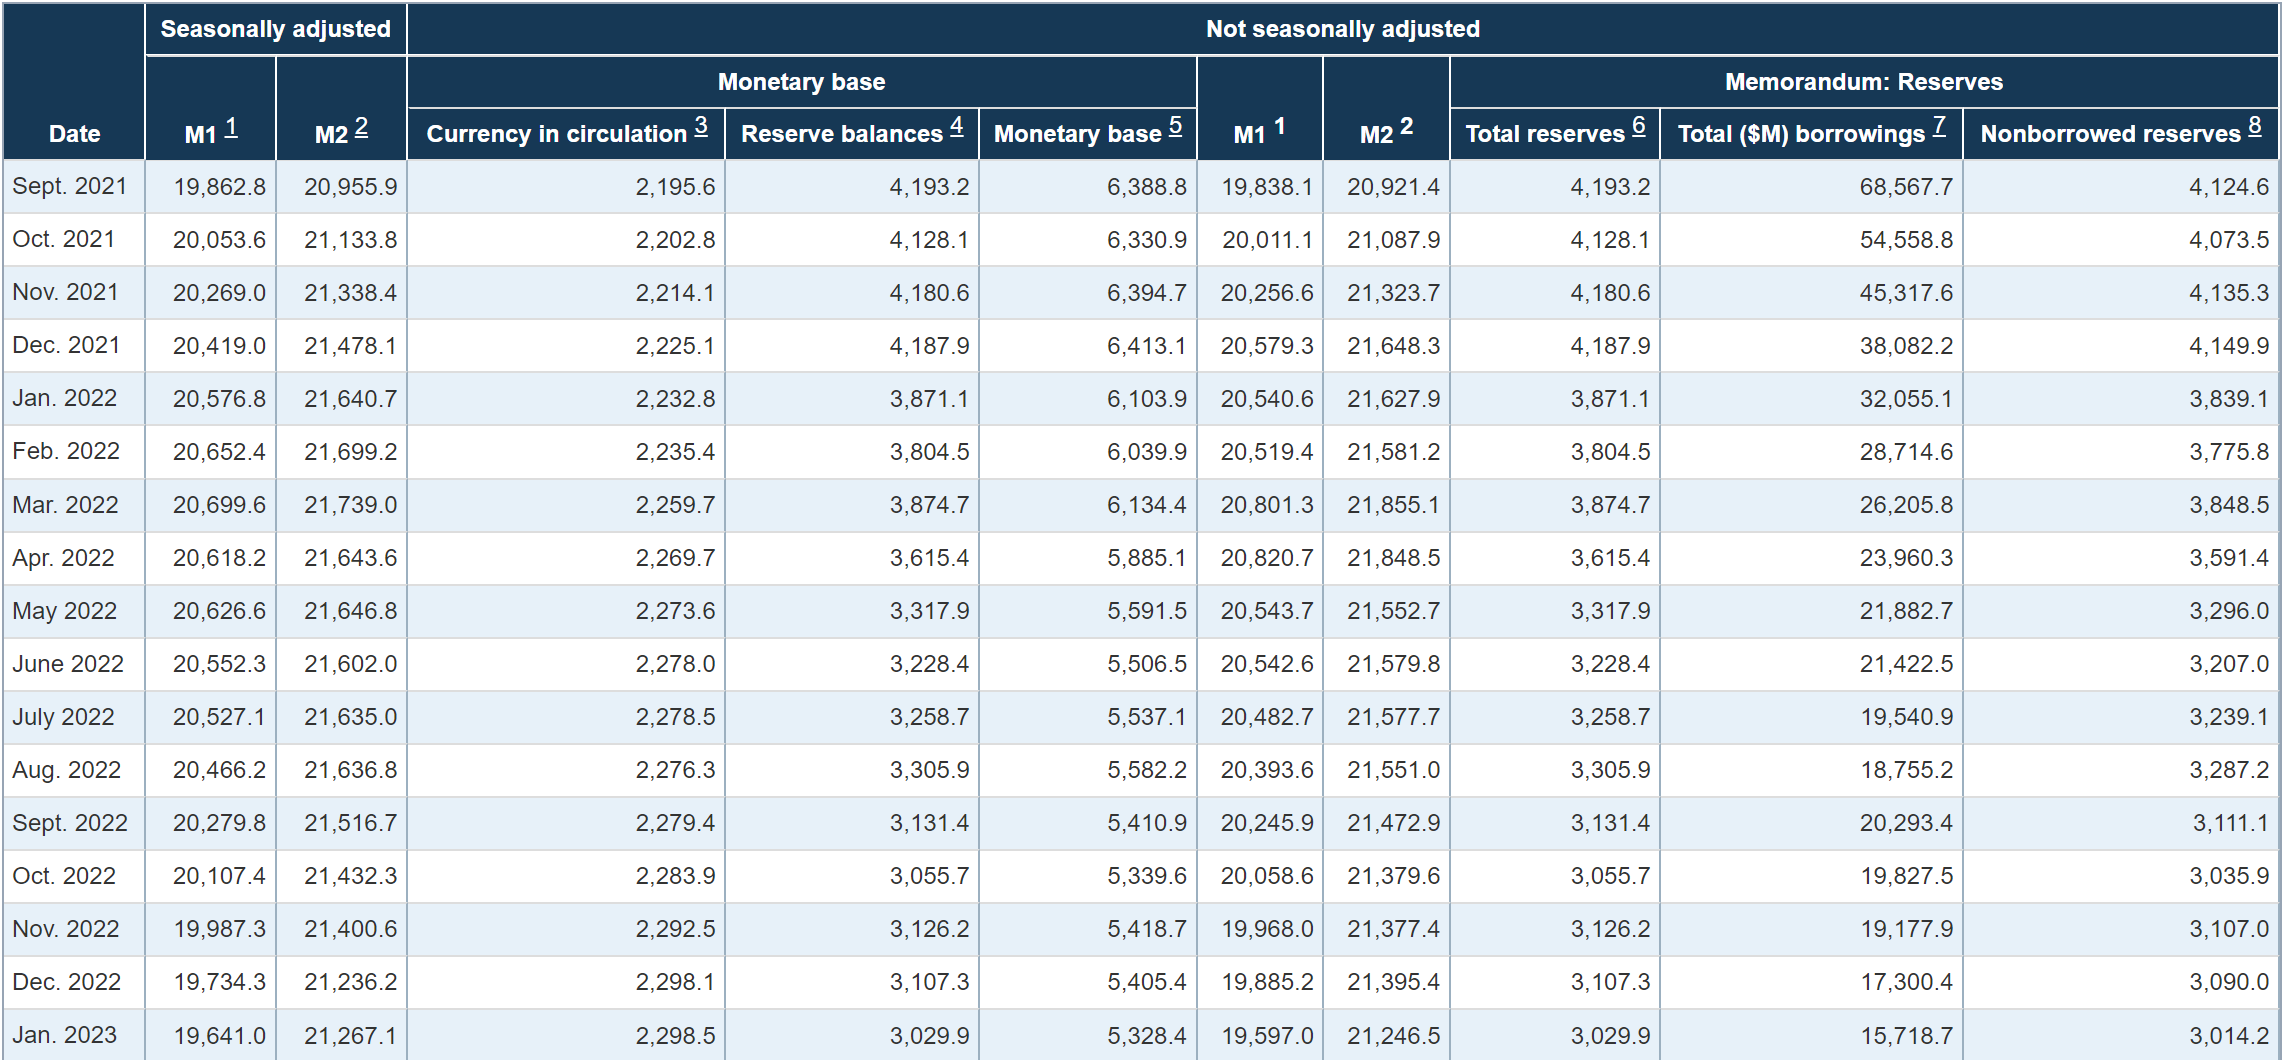Click the June 2022 row label
The width and height of the screenshot is (2287, 1060).
[68, 664]
